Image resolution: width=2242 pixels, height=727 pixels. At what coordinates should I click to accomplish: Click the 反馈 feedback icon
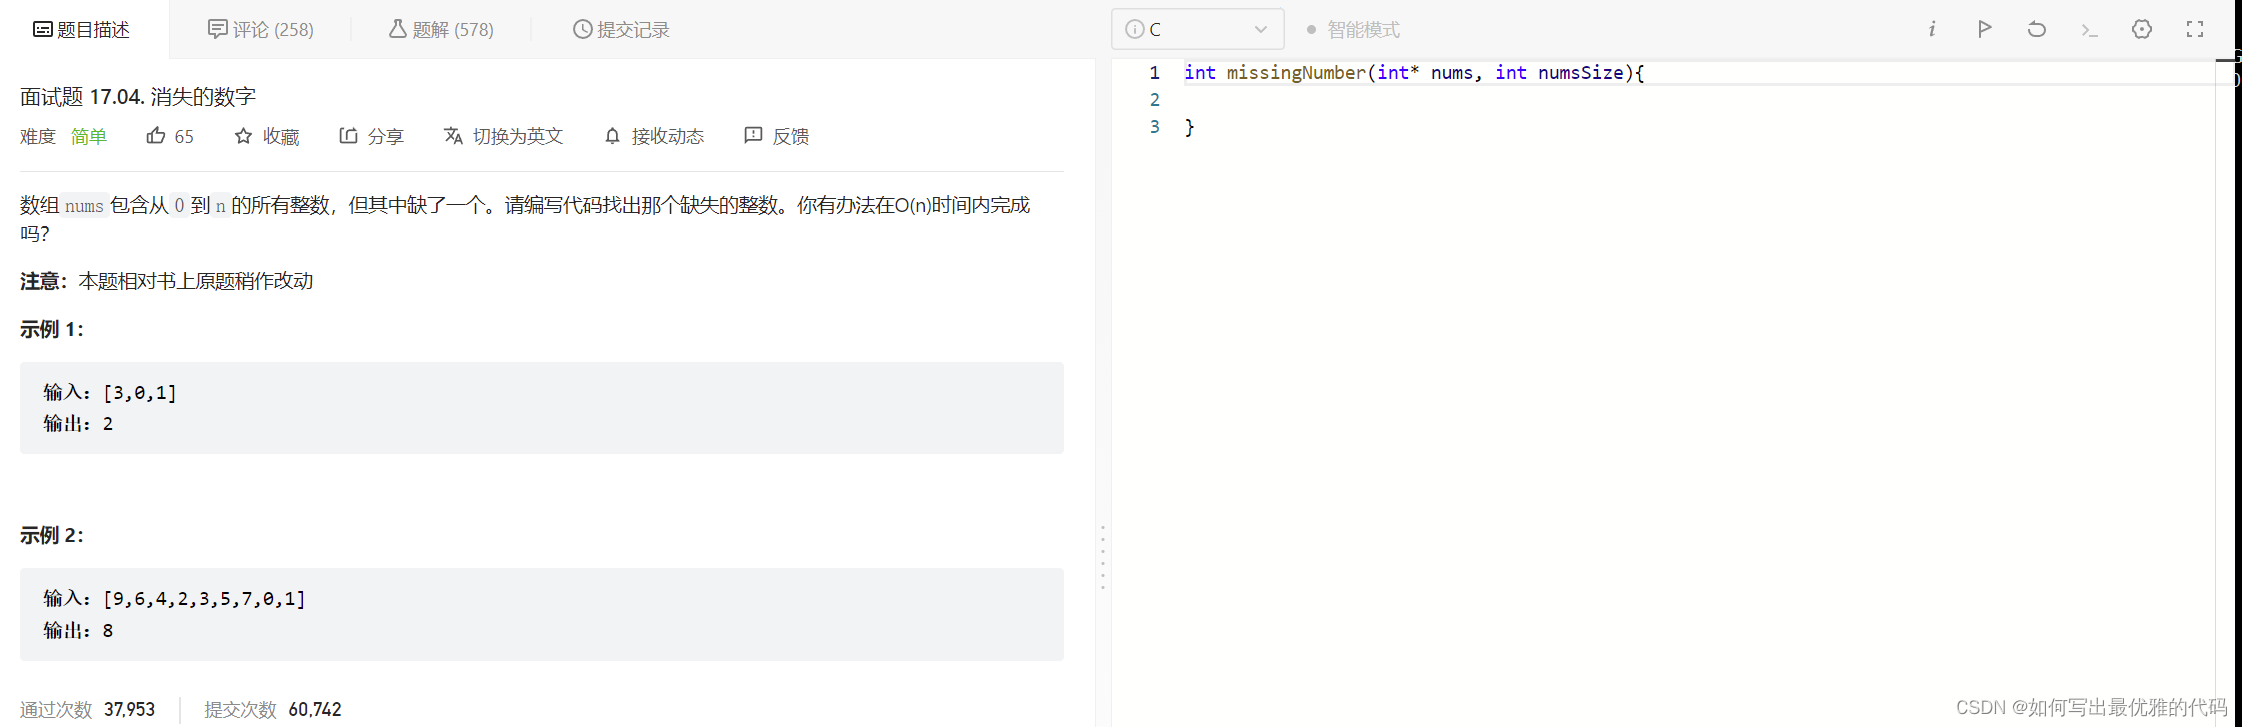point(753,136)
